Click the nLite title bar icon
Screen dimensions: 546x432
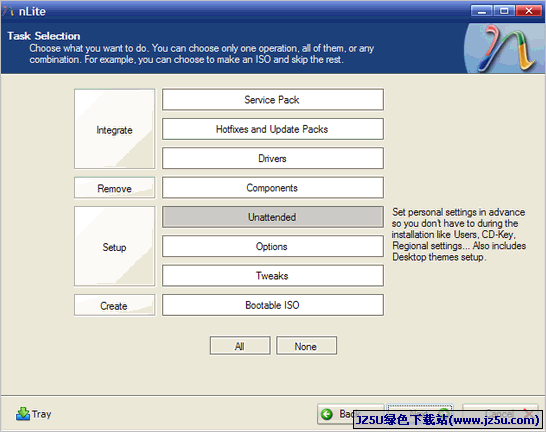pyautogui.click(x=8, y=11)
